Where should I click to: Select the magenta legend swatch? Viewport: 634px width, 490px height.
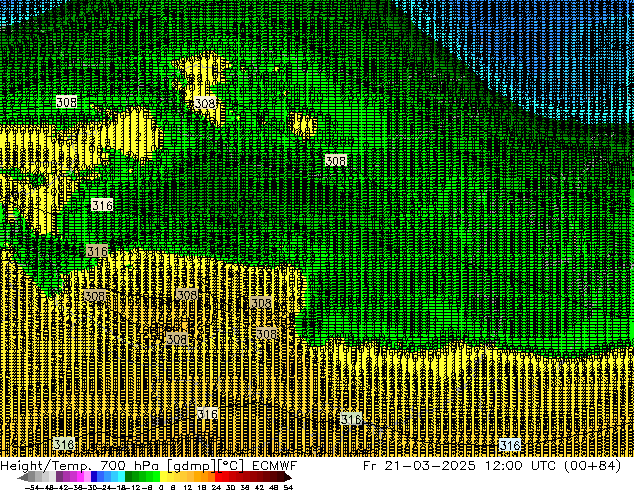coord(80,477)
